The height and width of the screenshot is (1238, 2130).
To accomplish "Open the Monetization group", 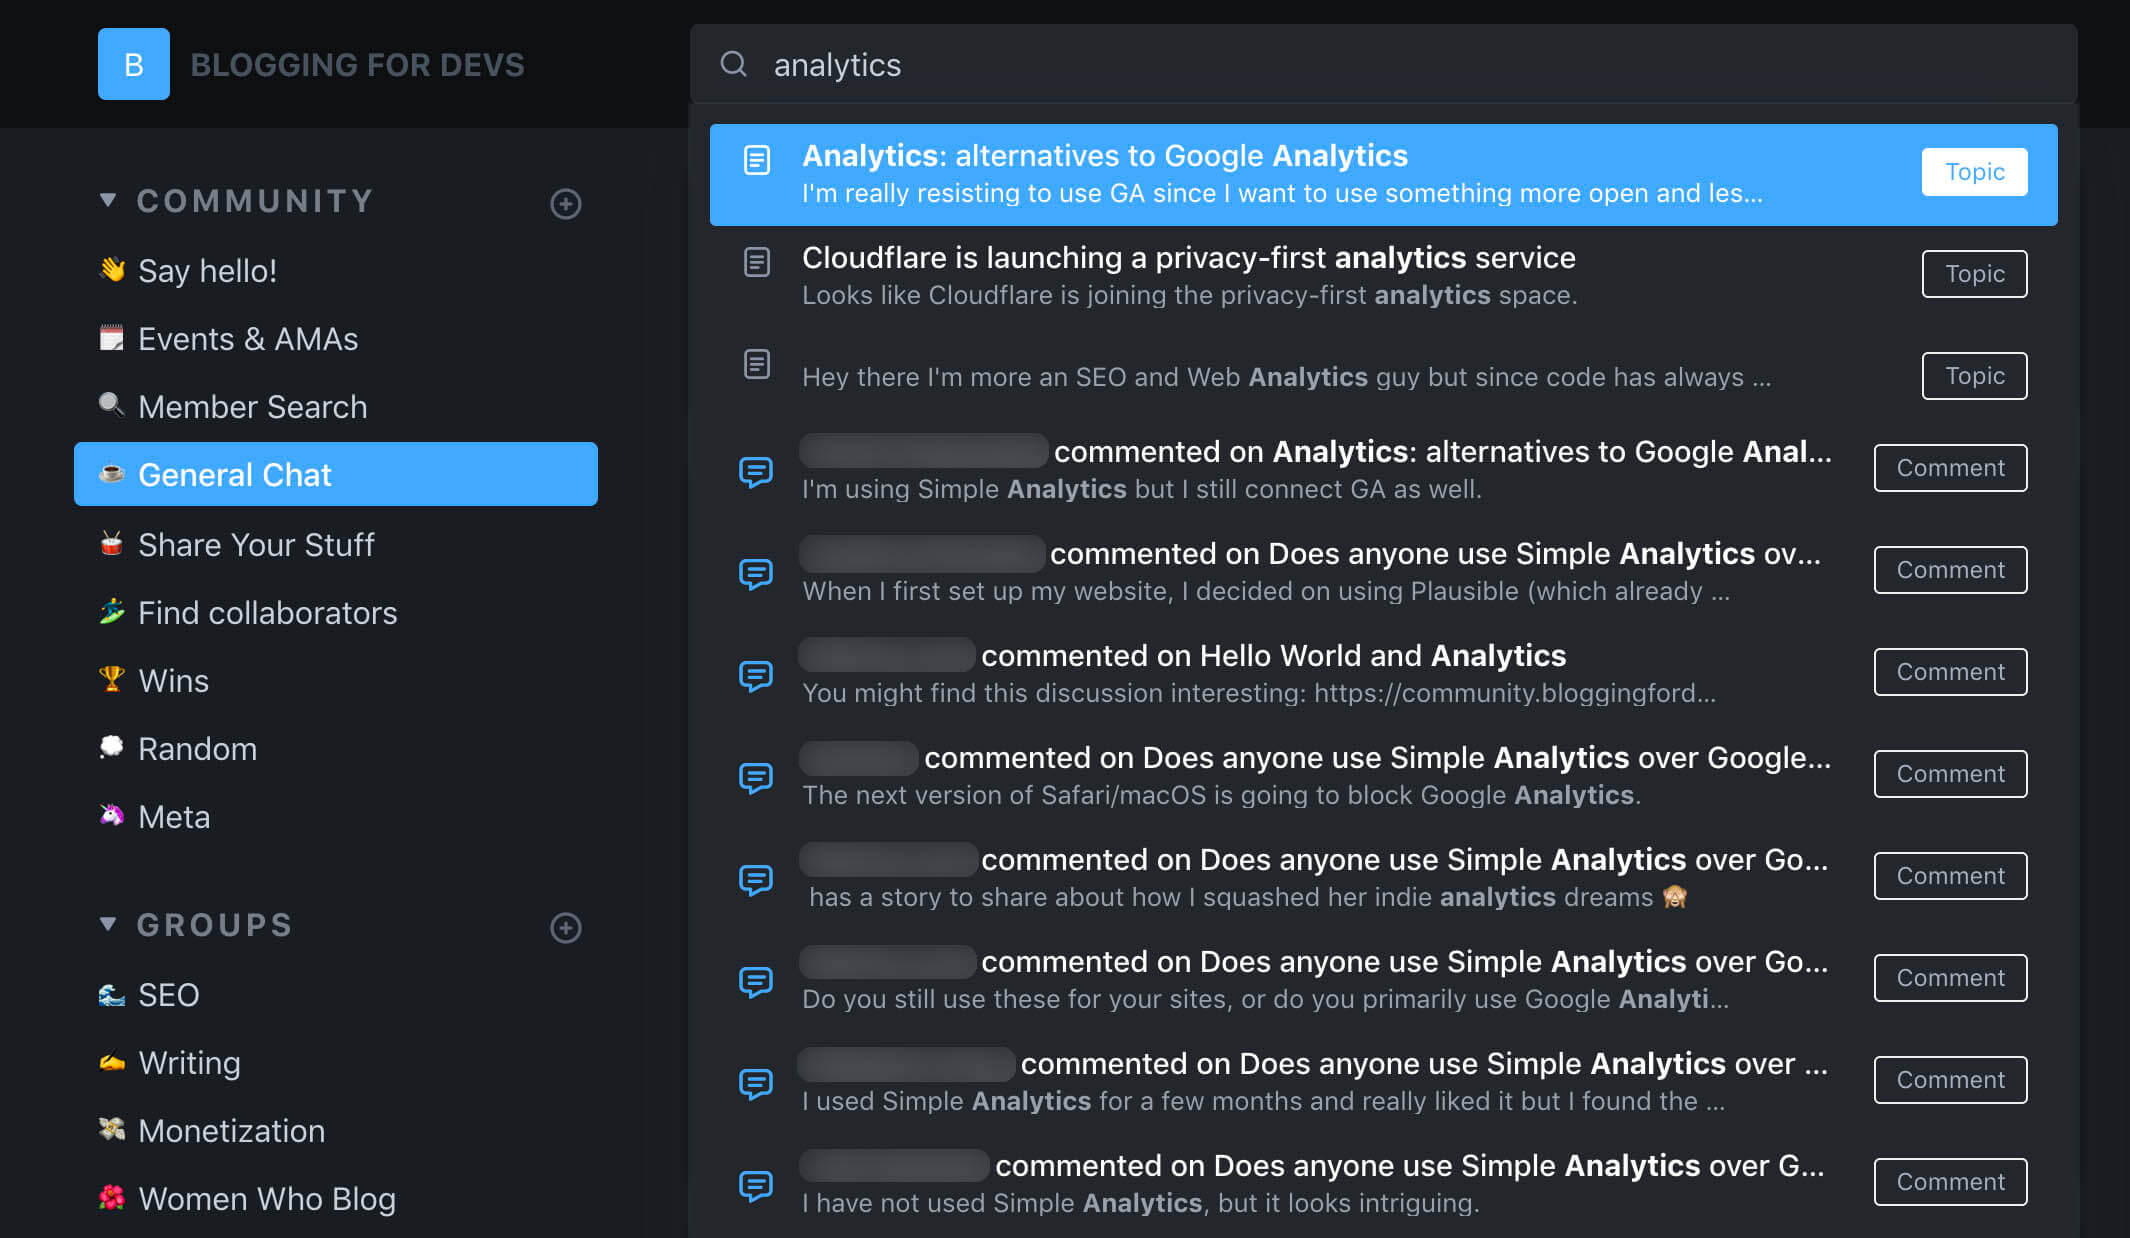I will coord(336,1130).
